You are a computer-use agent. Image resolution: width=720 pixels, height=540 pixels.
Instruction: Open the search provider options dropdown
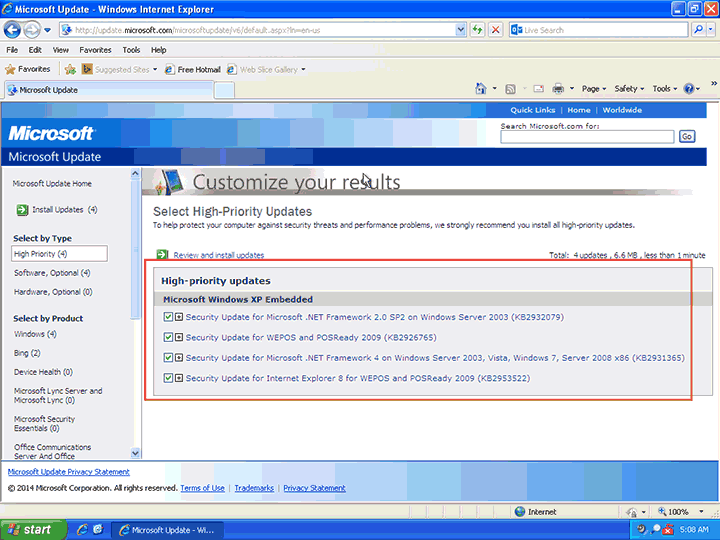click(x=711, y=30)
